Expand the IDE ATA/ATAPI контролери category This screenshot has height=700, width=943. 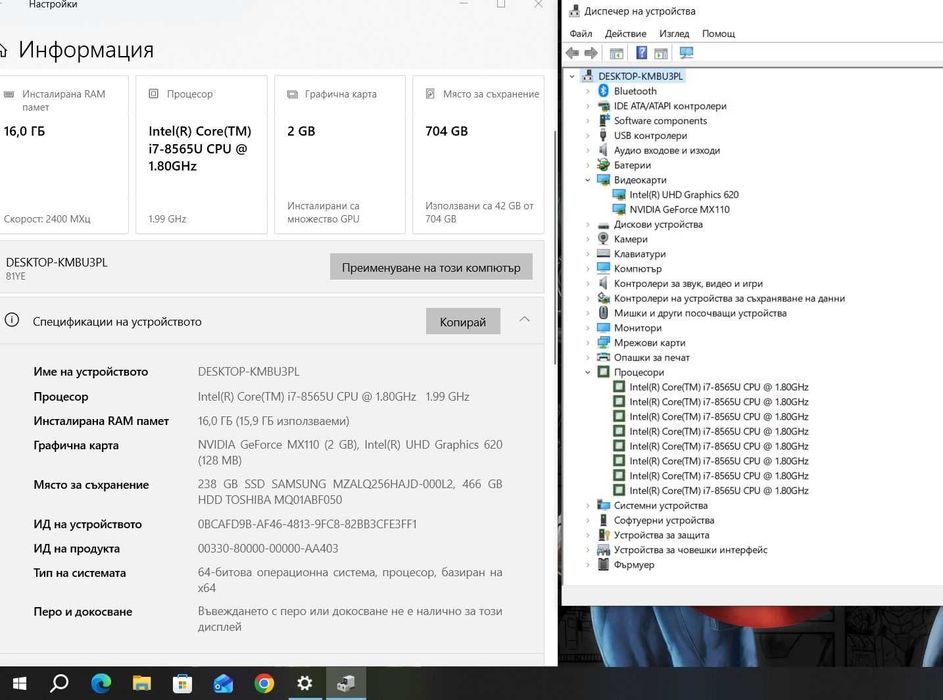point(588,106)
